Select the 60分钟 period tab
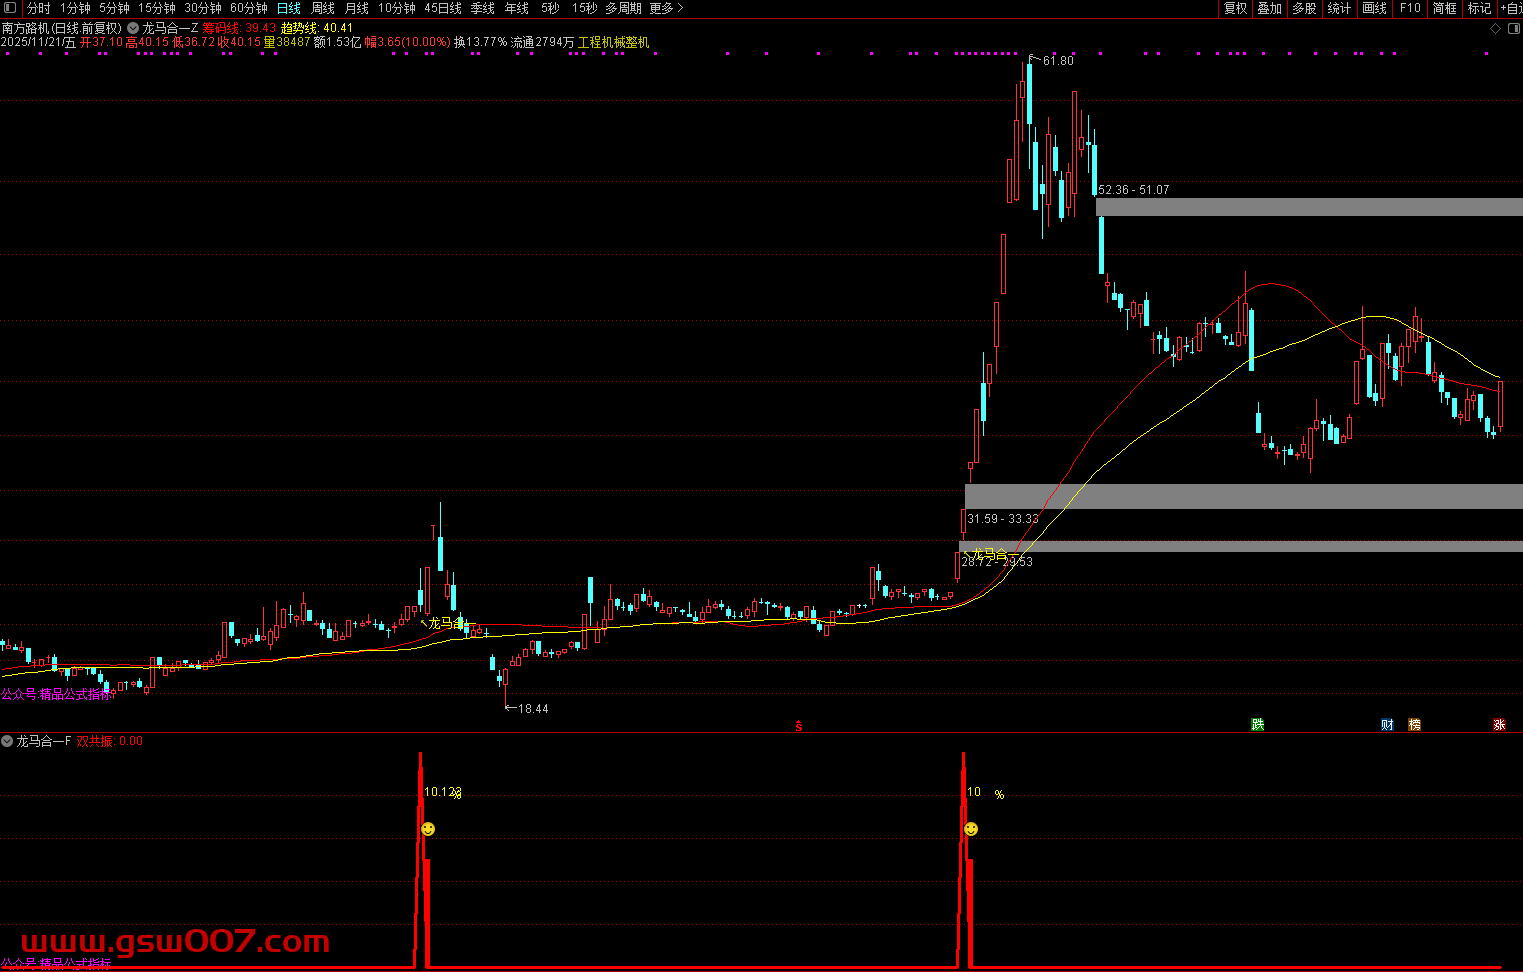The height and width of the screenshot is (972, 1523). tap(248, 8)
